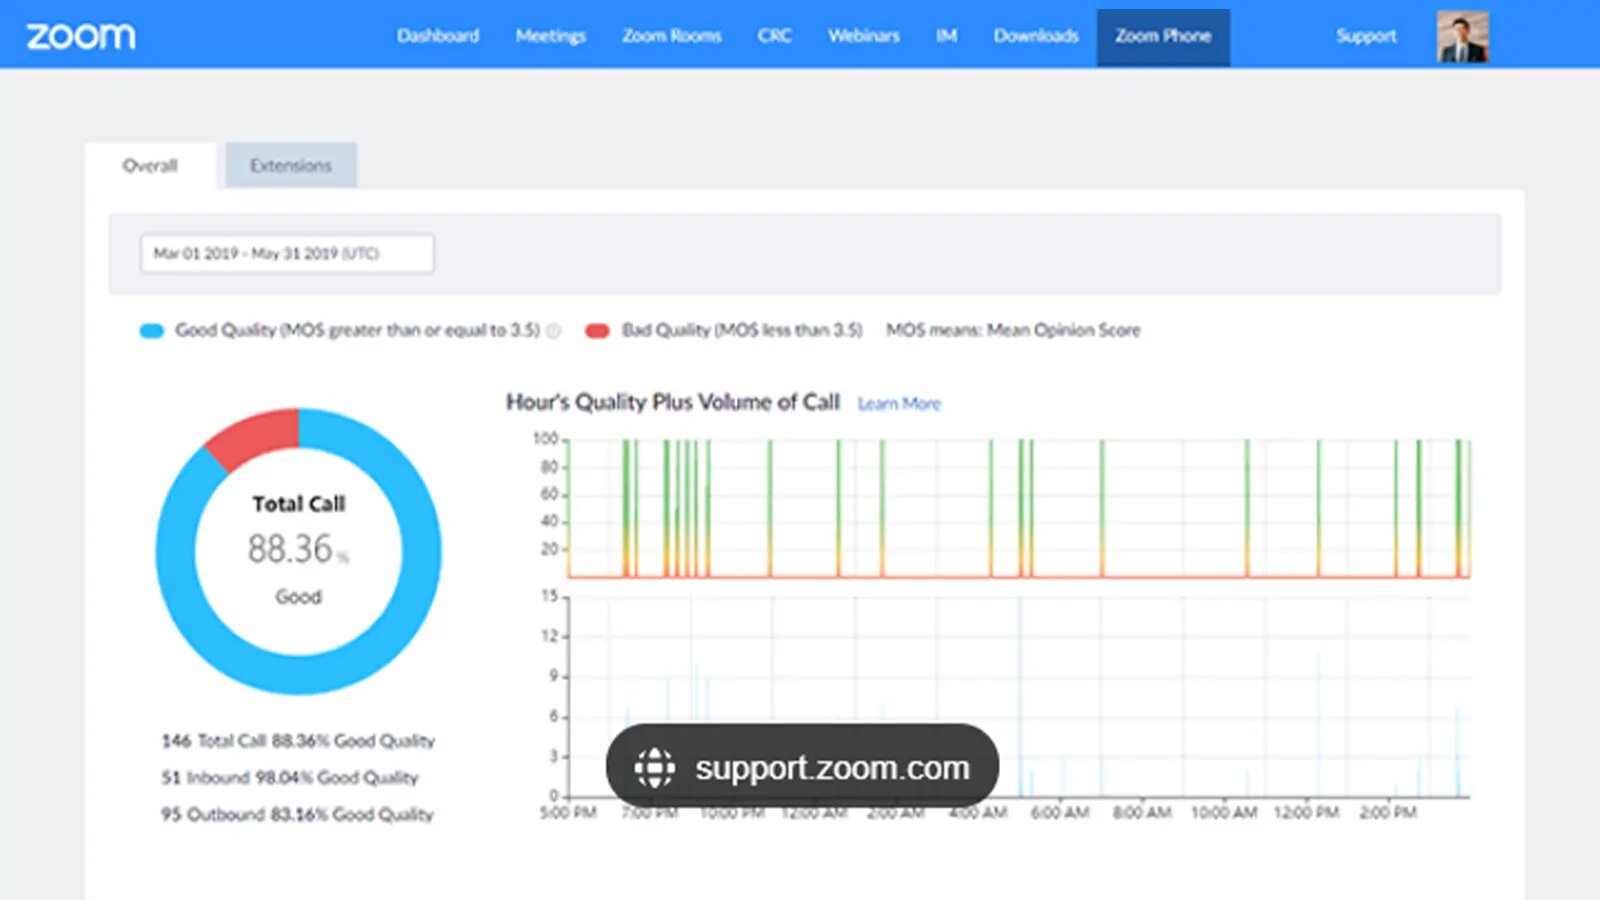Switch to the Overall tab
Viewport: 1600px width, 900px height.
point(150,165)
